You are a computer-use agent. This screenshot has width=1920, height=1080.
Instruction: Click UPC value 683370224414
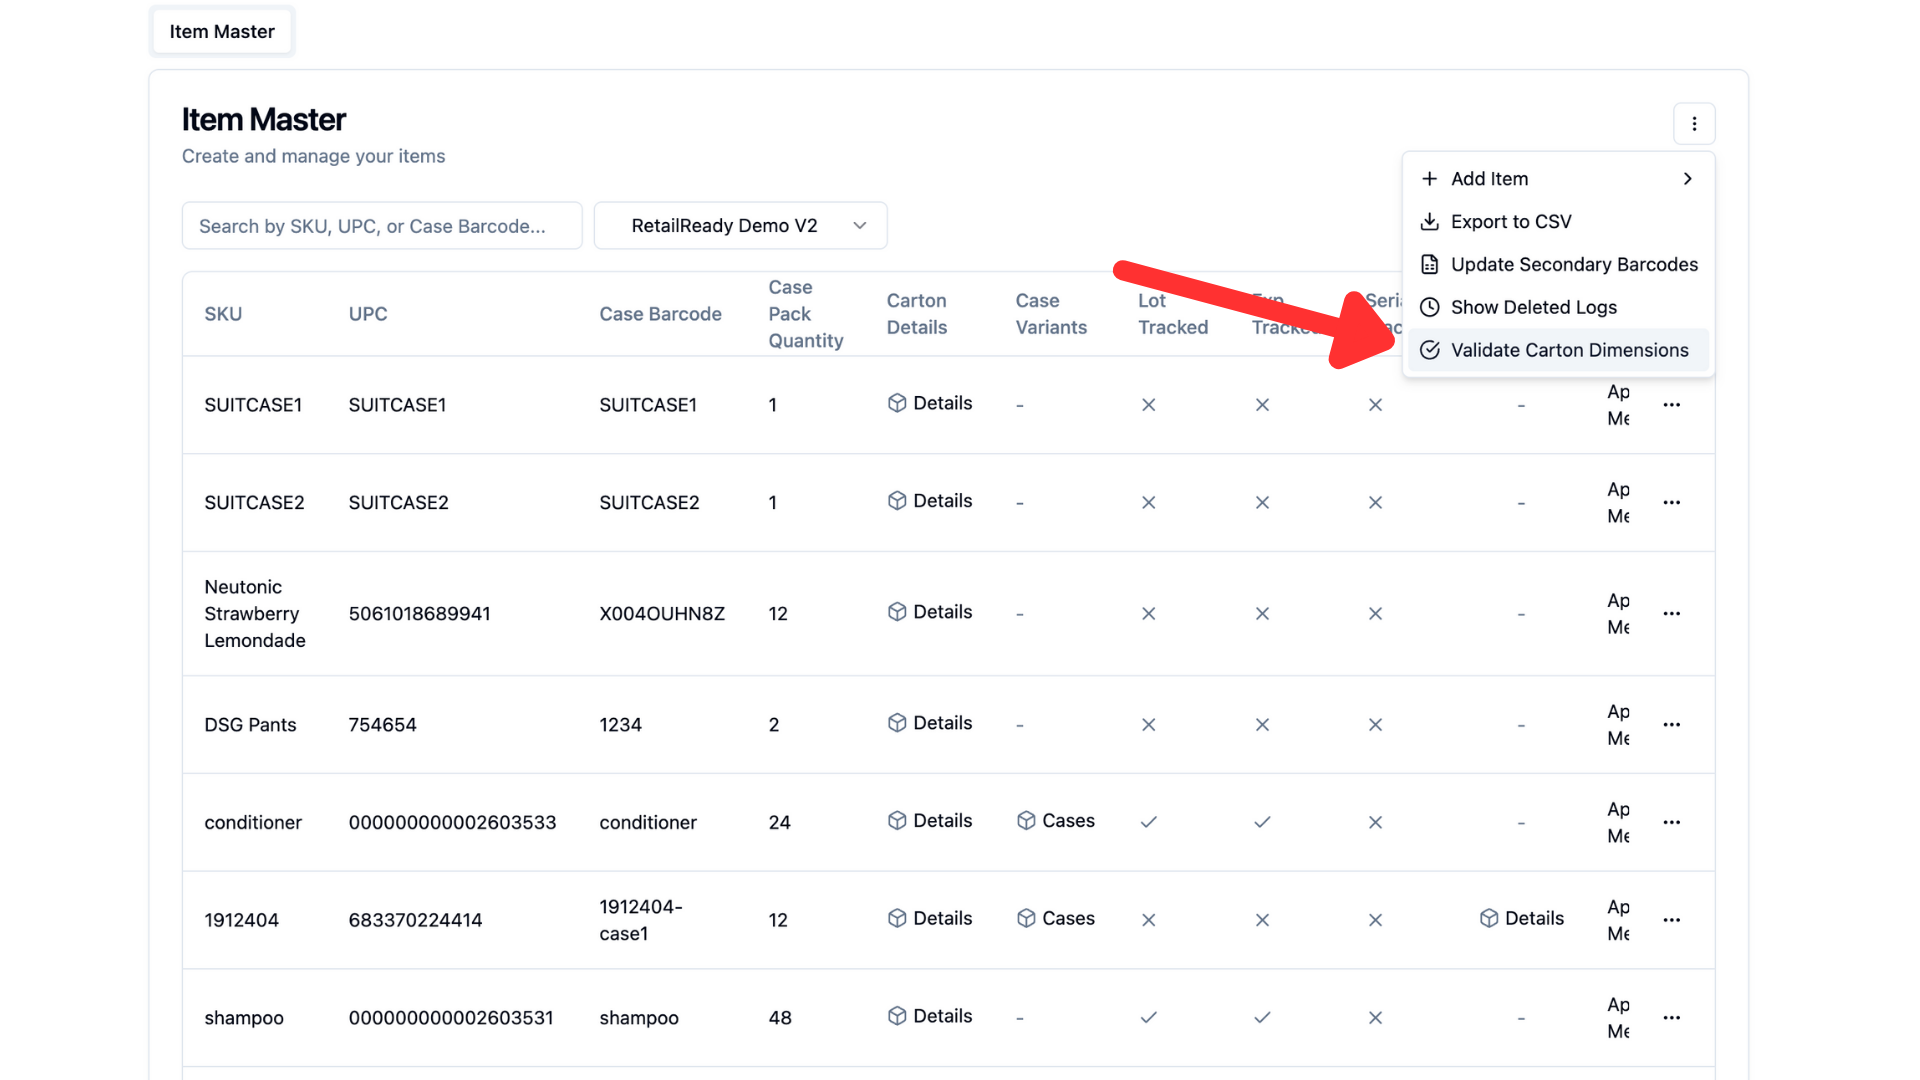coord(415,920)
